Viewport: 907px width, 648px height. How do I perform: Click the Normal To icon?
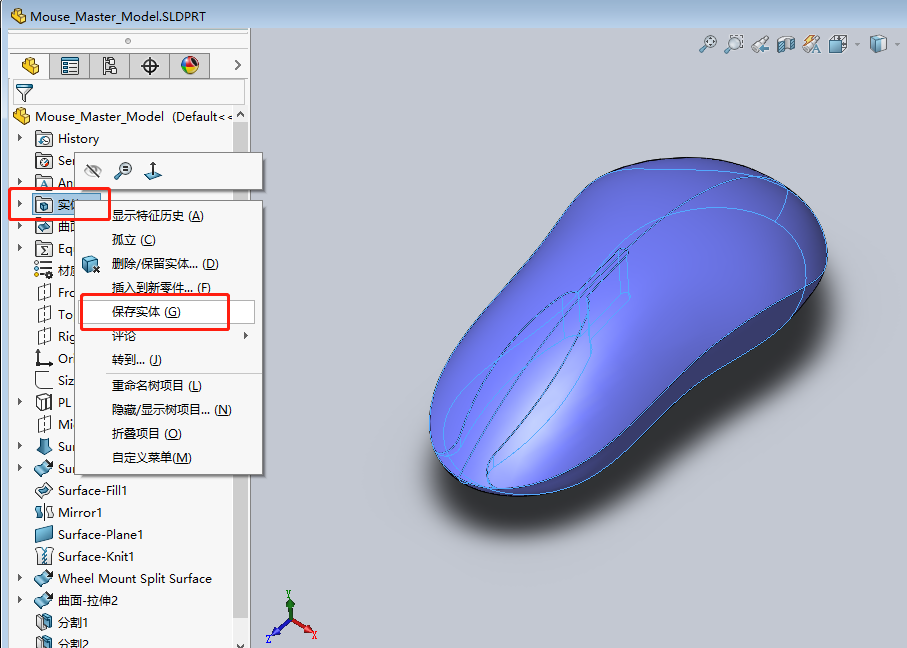click(x=153, y=171)
